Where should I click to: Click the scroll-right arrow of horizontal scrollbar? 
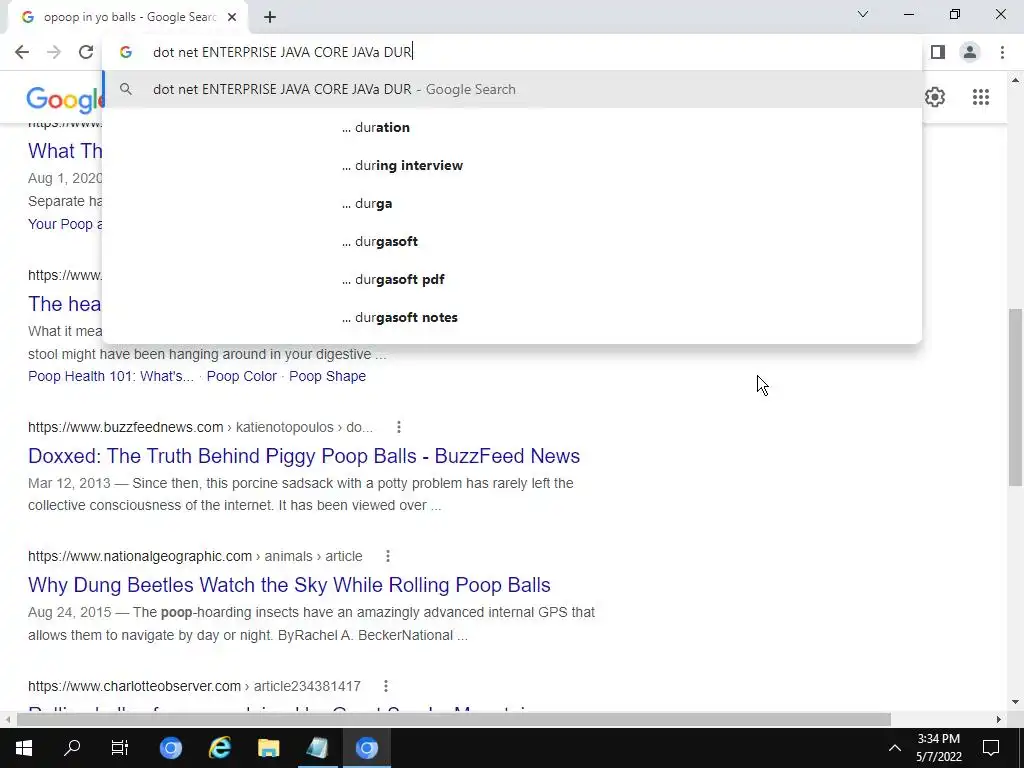[x=999, y=719]
